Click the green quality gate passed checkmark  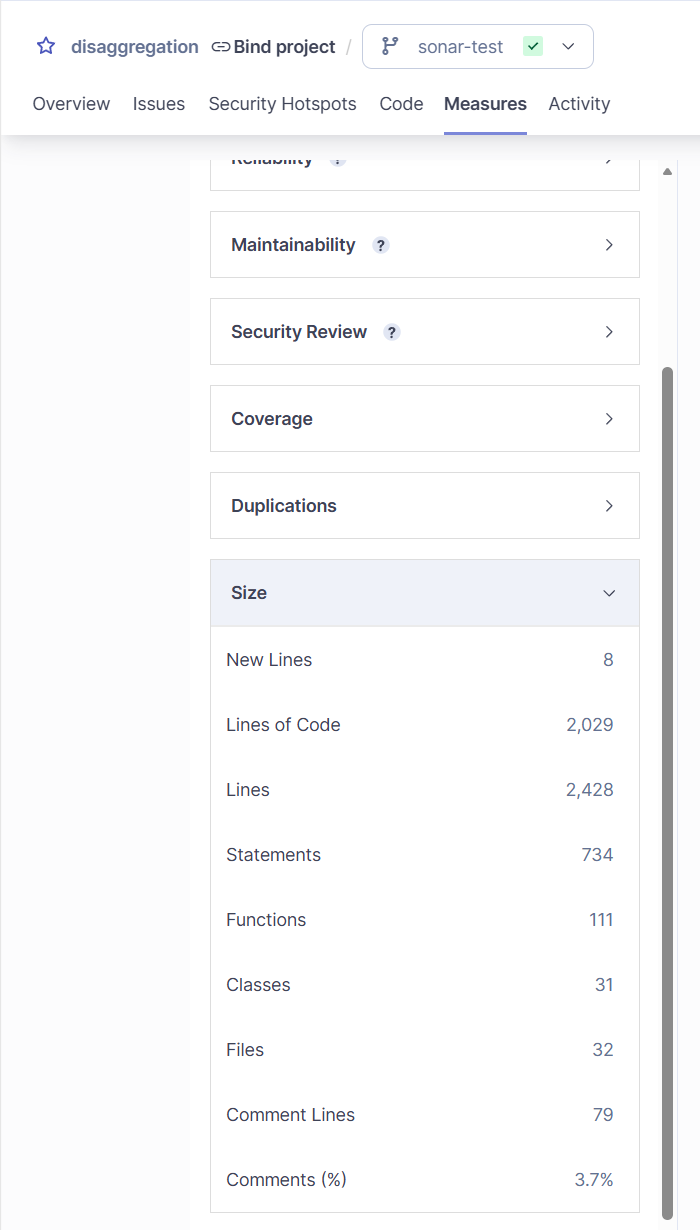point(533,47)
